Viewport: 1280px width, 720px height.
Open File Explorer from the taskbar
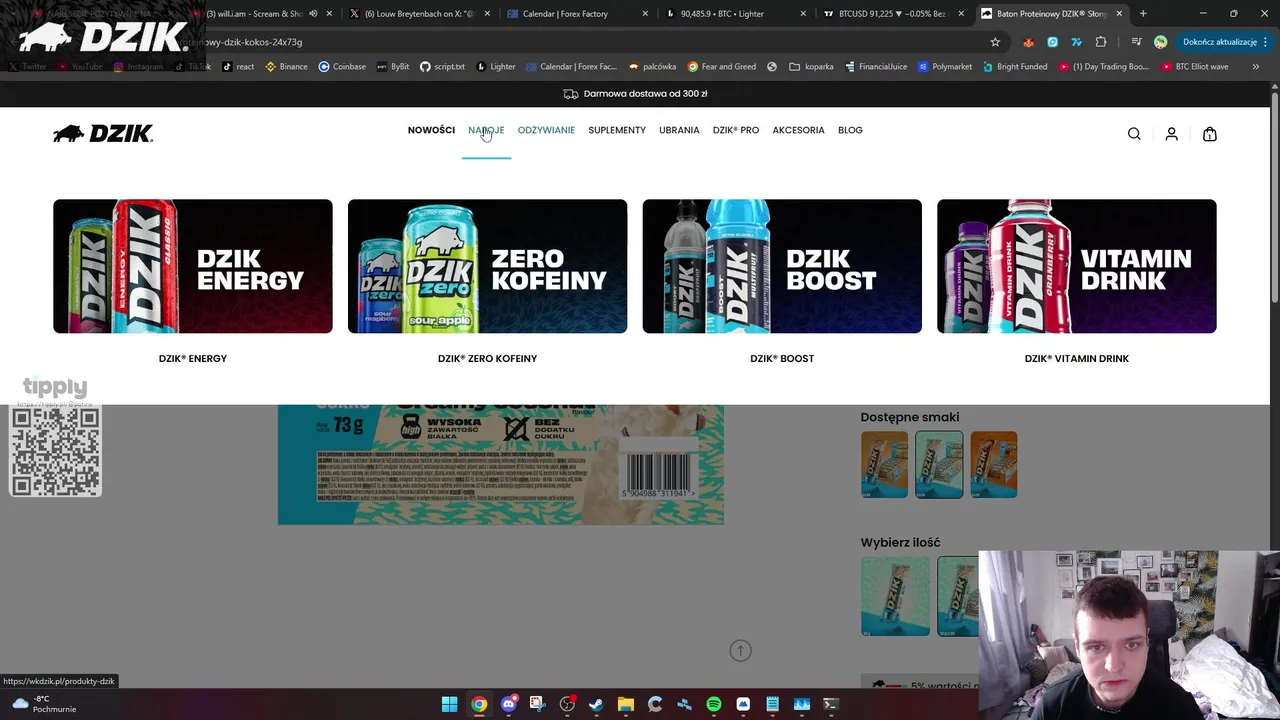tap(625, 704)
